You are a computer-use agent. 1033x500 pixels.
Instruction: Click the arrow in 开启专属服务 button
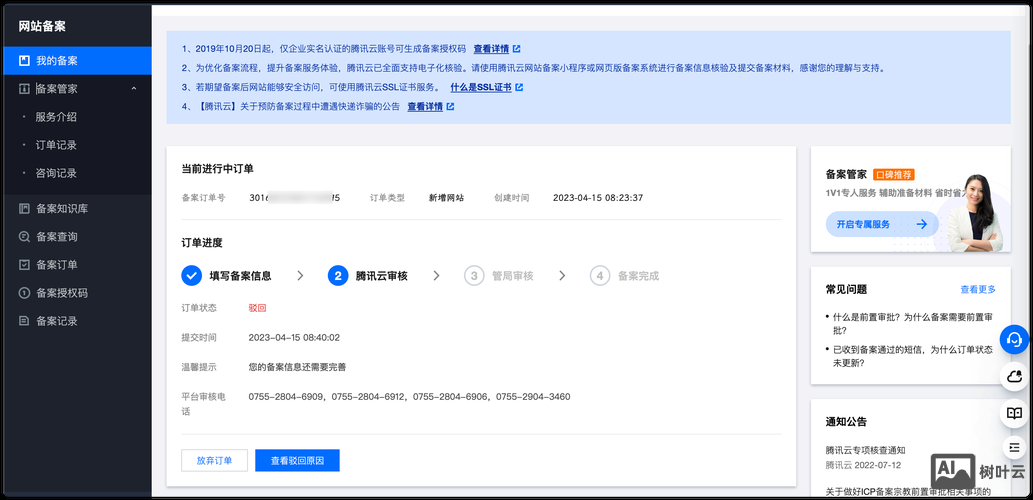click(922, 224)
